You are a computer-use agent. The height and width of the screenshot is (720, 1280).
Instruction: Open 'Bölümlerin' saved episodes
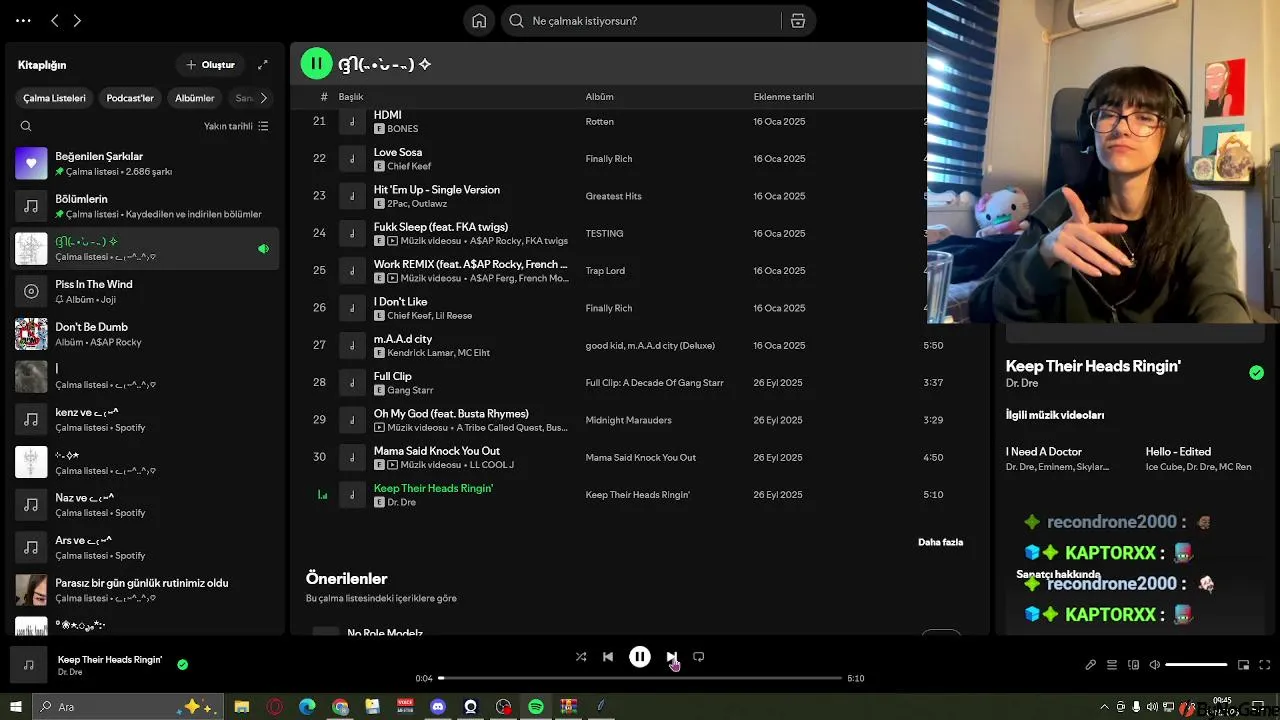[146, 206]
